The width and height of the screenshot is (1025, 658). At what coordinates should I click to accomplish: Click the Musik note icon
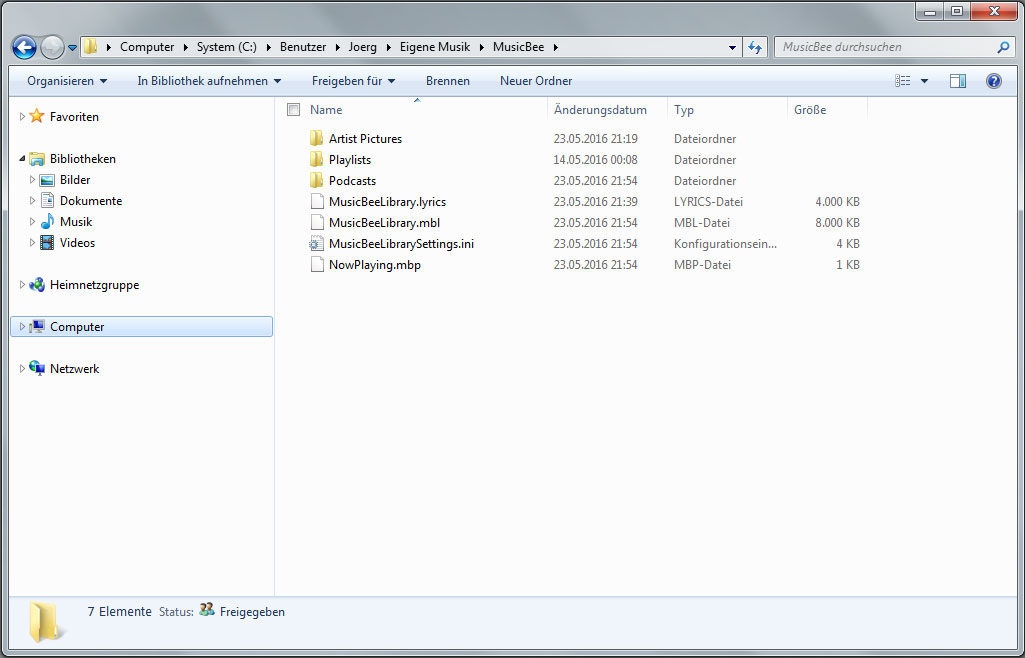tap(47, 222)
